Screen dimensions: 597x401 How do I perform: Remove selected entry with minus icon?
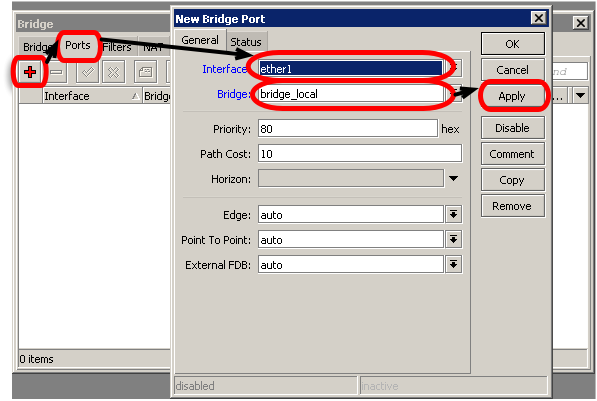(56, 72)
